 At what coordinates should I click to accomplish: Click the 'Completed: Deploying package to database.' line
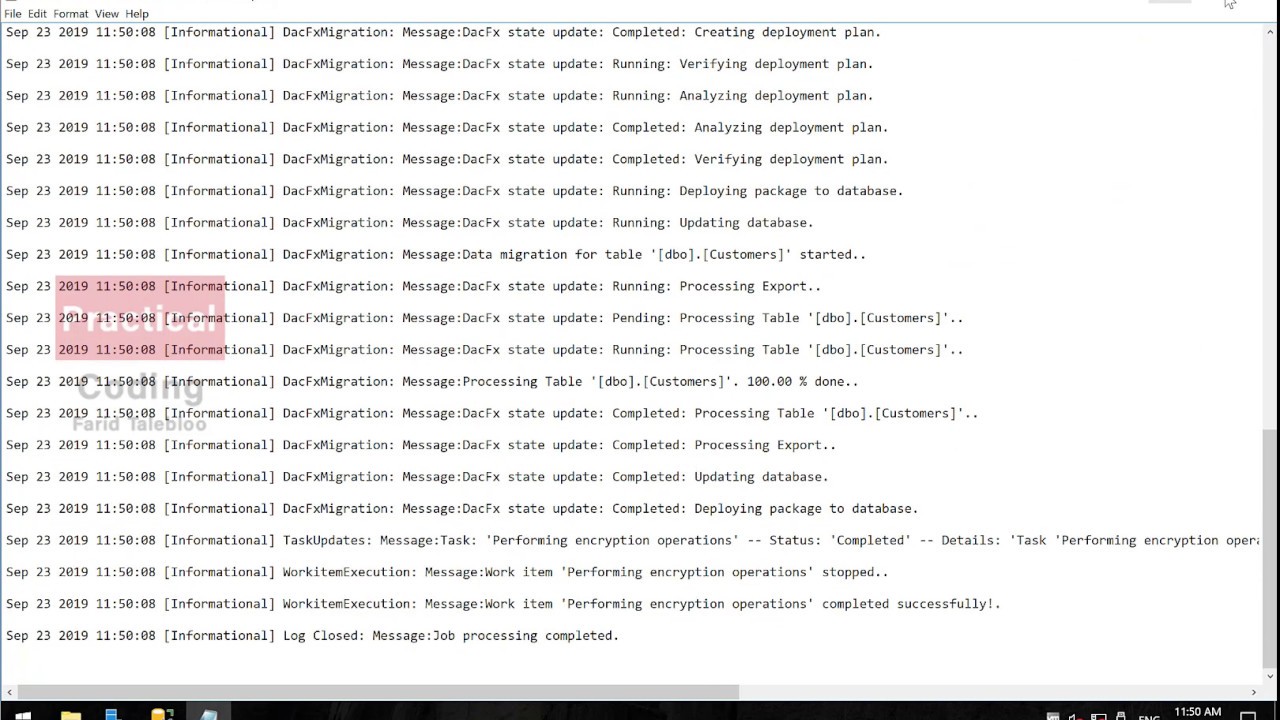click(x=462, y=509)
